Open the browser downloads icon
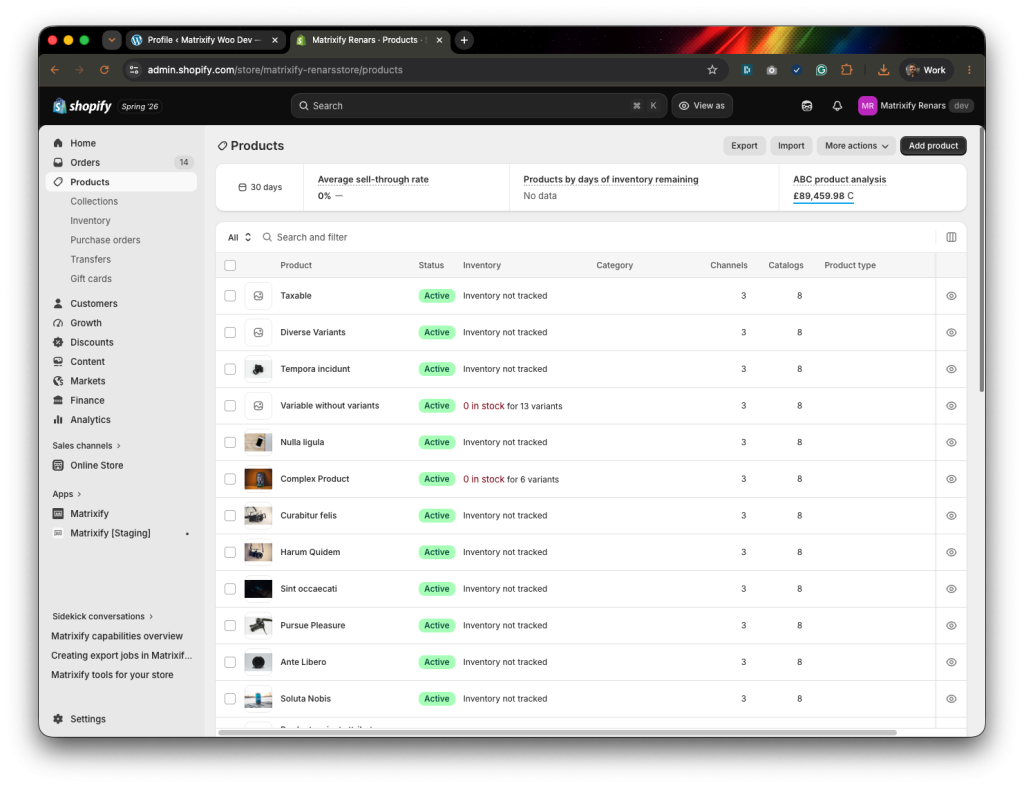The height and width of the screenshot is (788, 1024). [883, 70]
